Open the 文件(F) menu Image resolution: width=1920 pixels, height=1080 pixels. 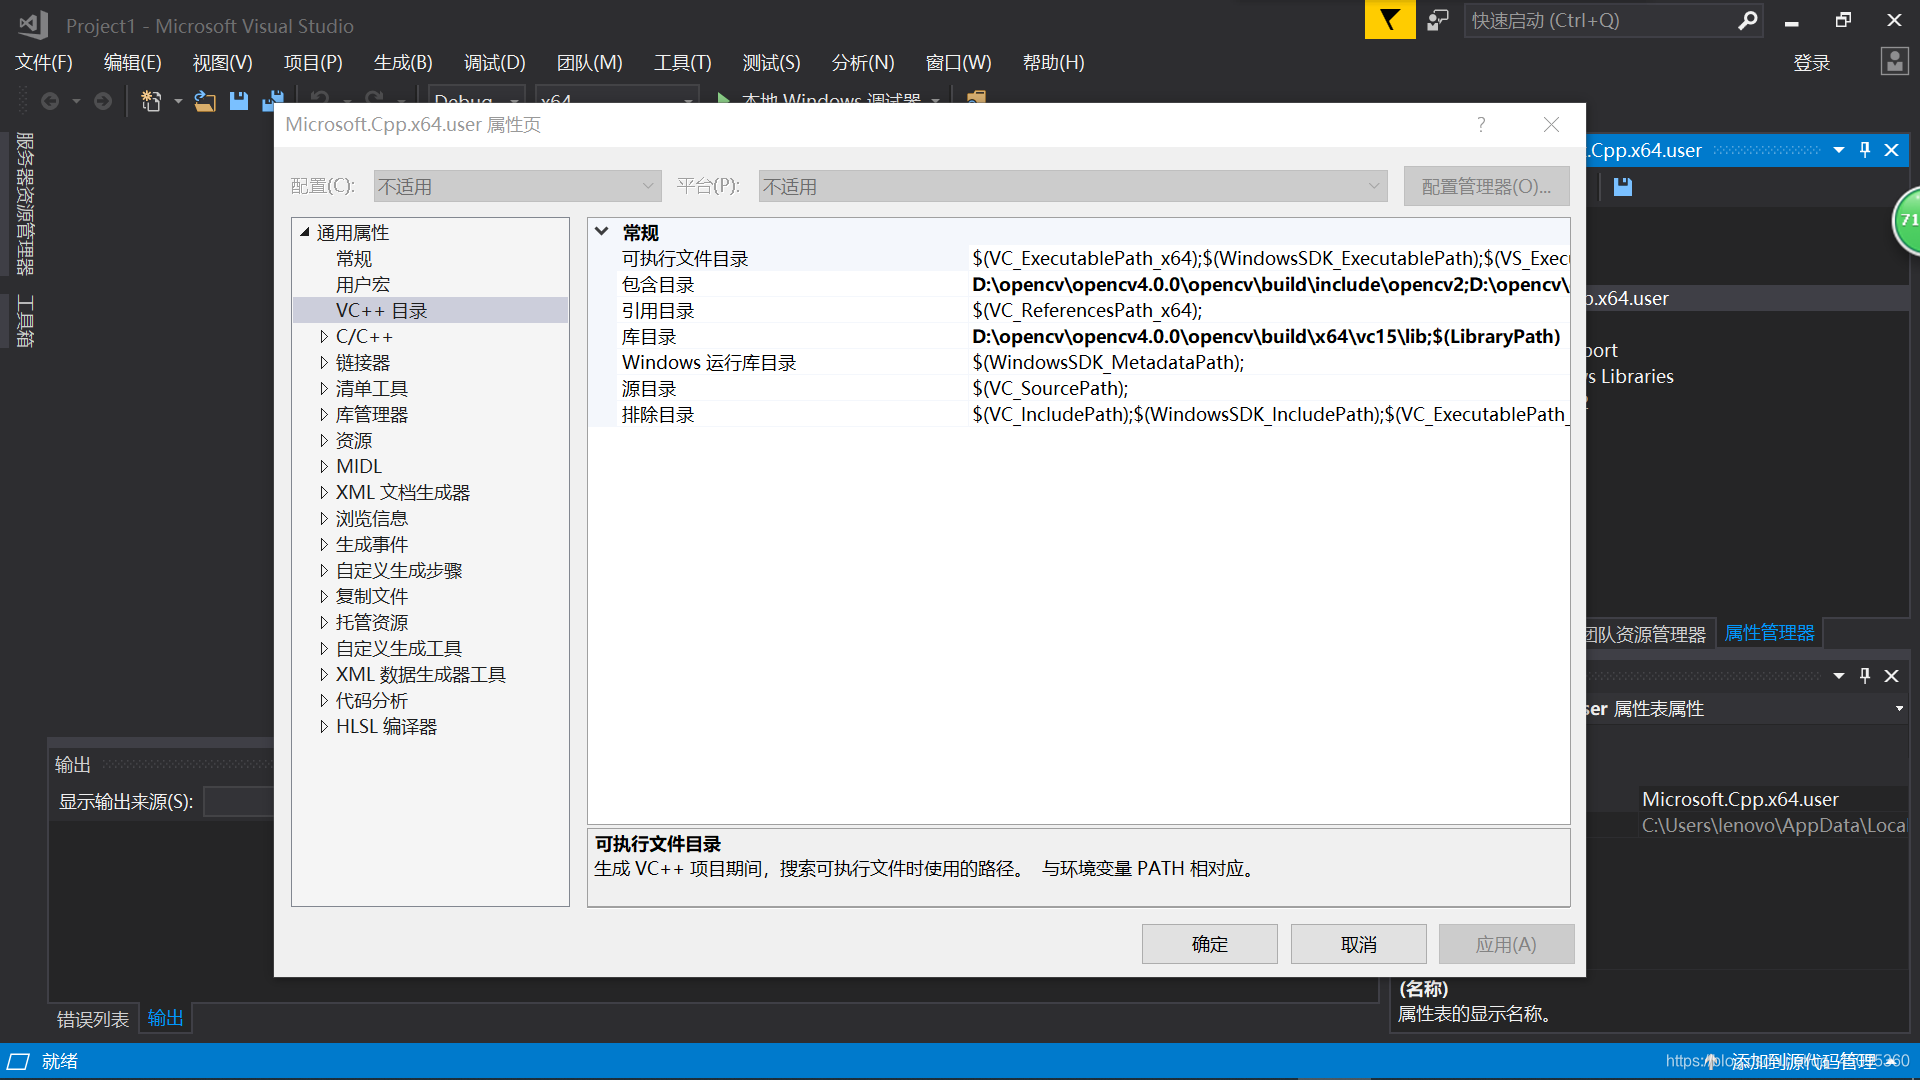(44, 63)
